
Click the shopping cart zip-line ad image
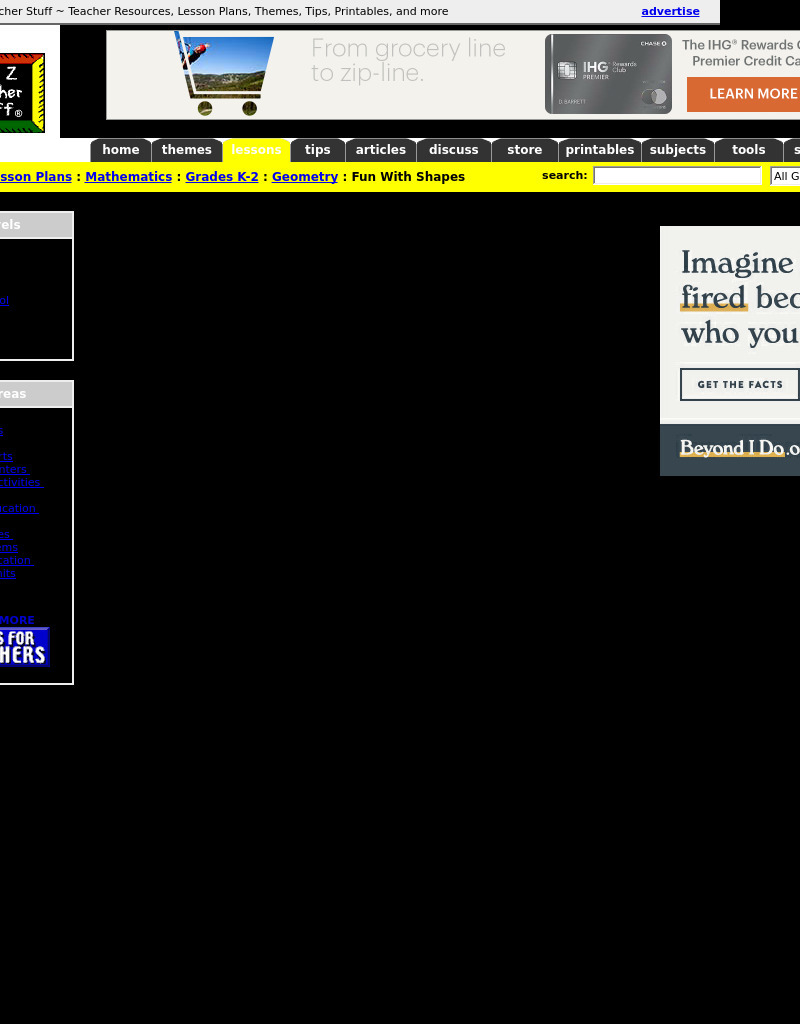click(x=227, y=75)
